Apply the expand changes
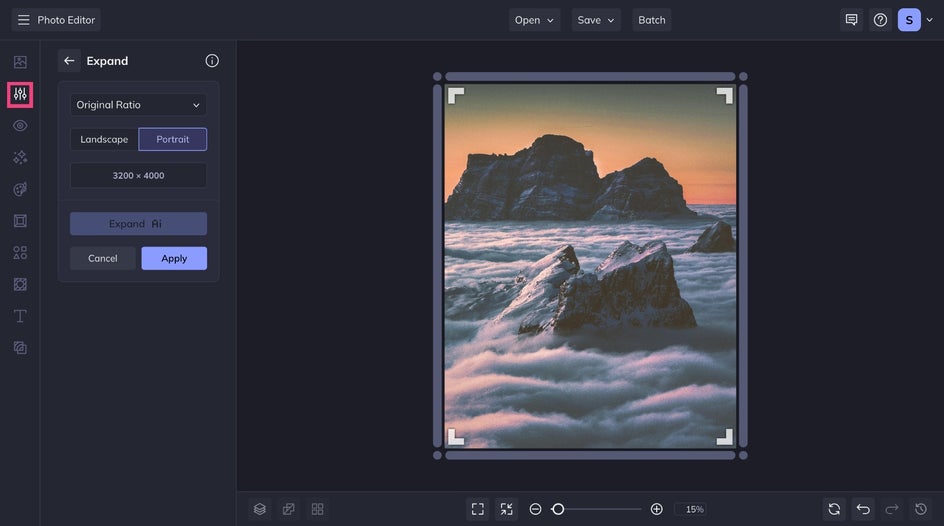944x526 pixels. 174,258
